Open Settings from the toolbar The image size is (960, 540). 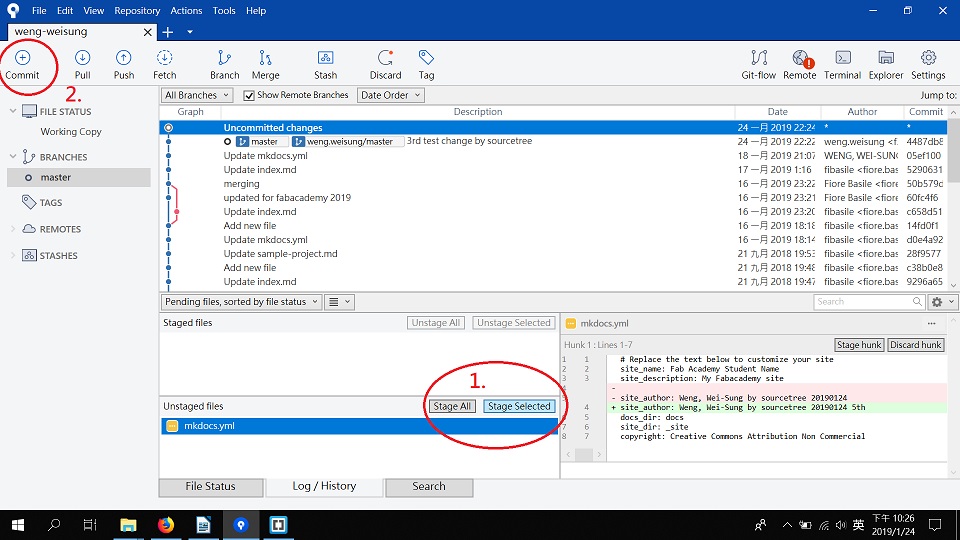click(x=928, y=65)
